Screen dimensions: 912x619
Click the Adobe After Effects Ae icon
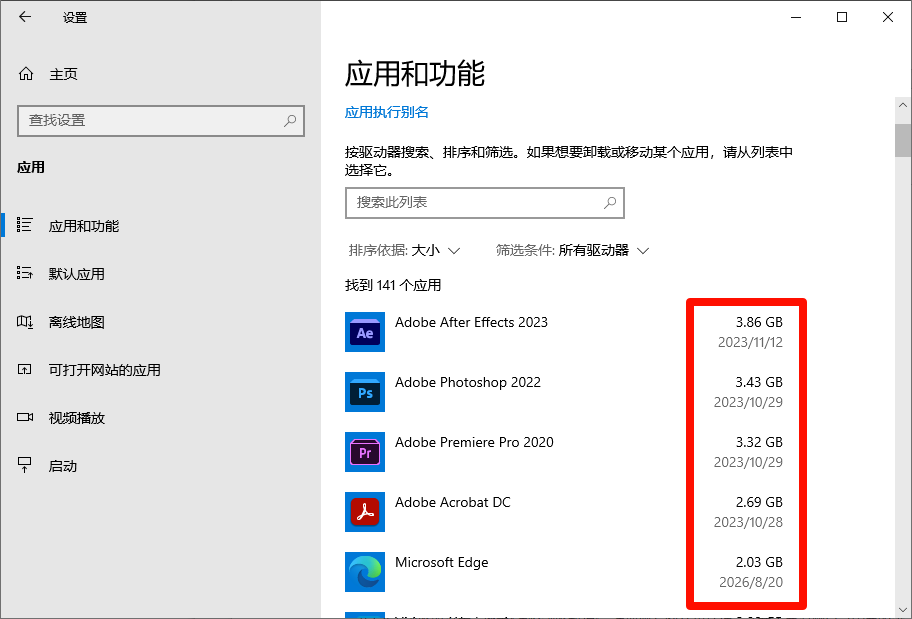365,332
